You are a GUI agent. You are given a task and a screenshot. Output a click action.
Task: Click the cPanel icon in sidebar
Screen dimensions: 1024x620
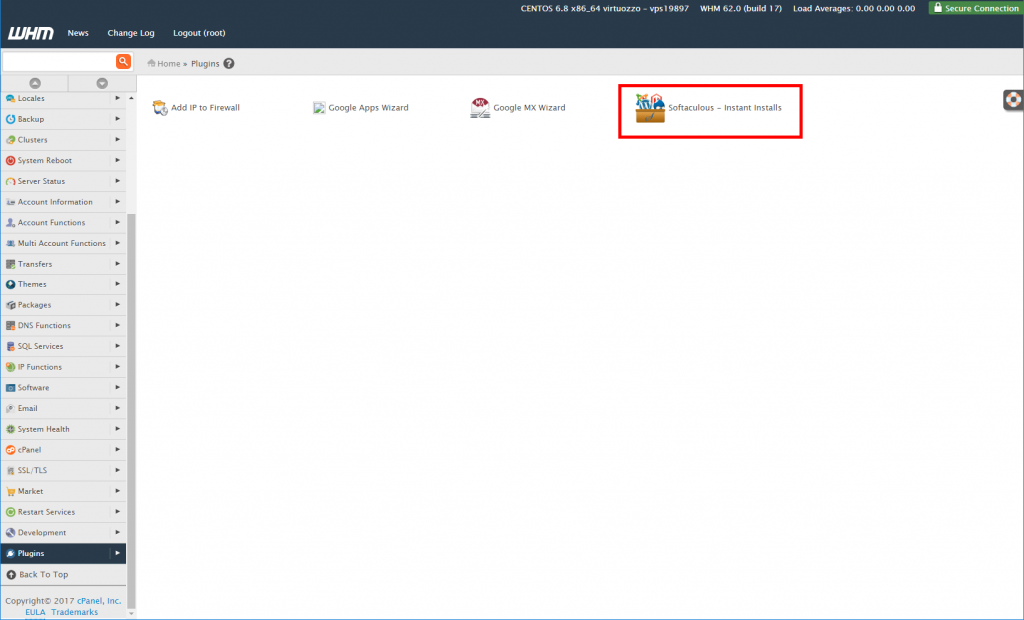click(10, 449)
